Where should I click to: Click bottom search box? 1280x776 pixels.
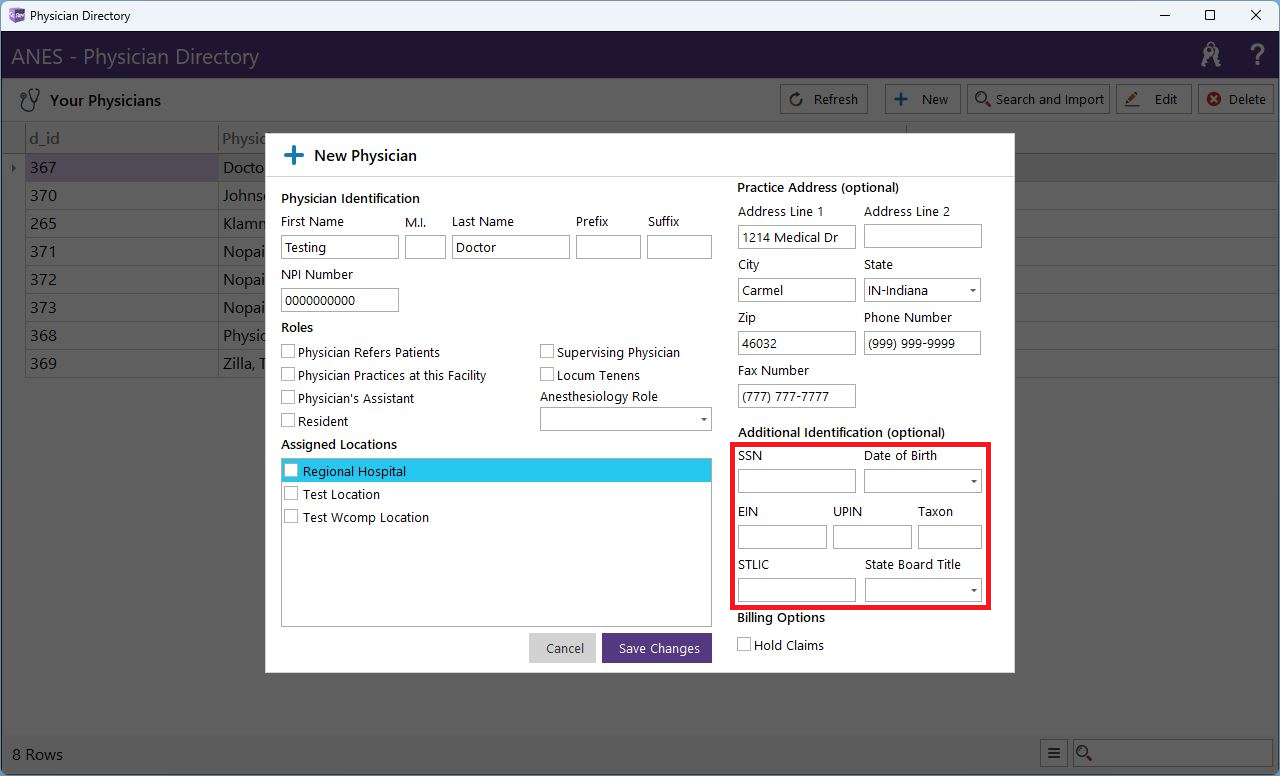click(x=1173, y=754)
